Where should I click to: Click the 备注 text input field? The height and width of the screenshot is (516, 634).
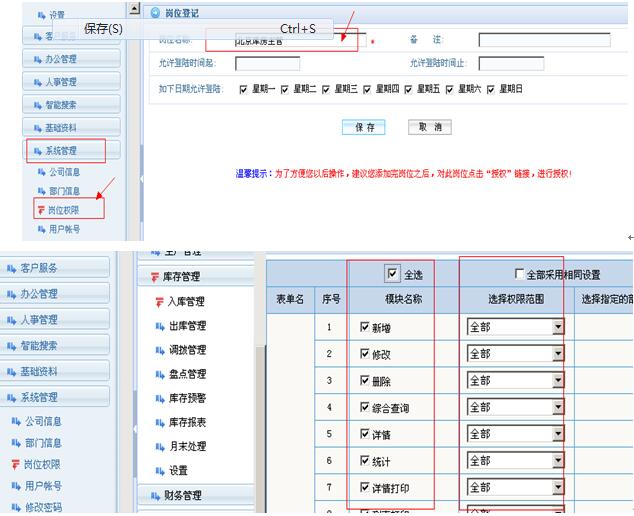[x=543, y=40]
